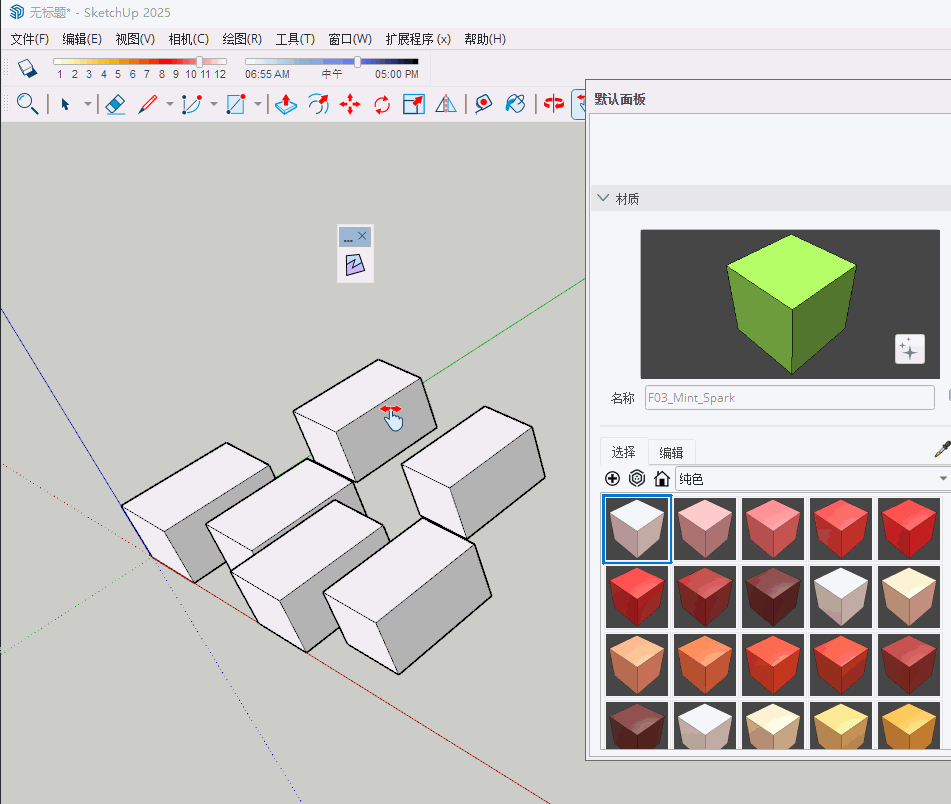Viewport: 951px width, 804px height.
Task: Open the 编辑(E) menu
Action: [x=82, y=39]
